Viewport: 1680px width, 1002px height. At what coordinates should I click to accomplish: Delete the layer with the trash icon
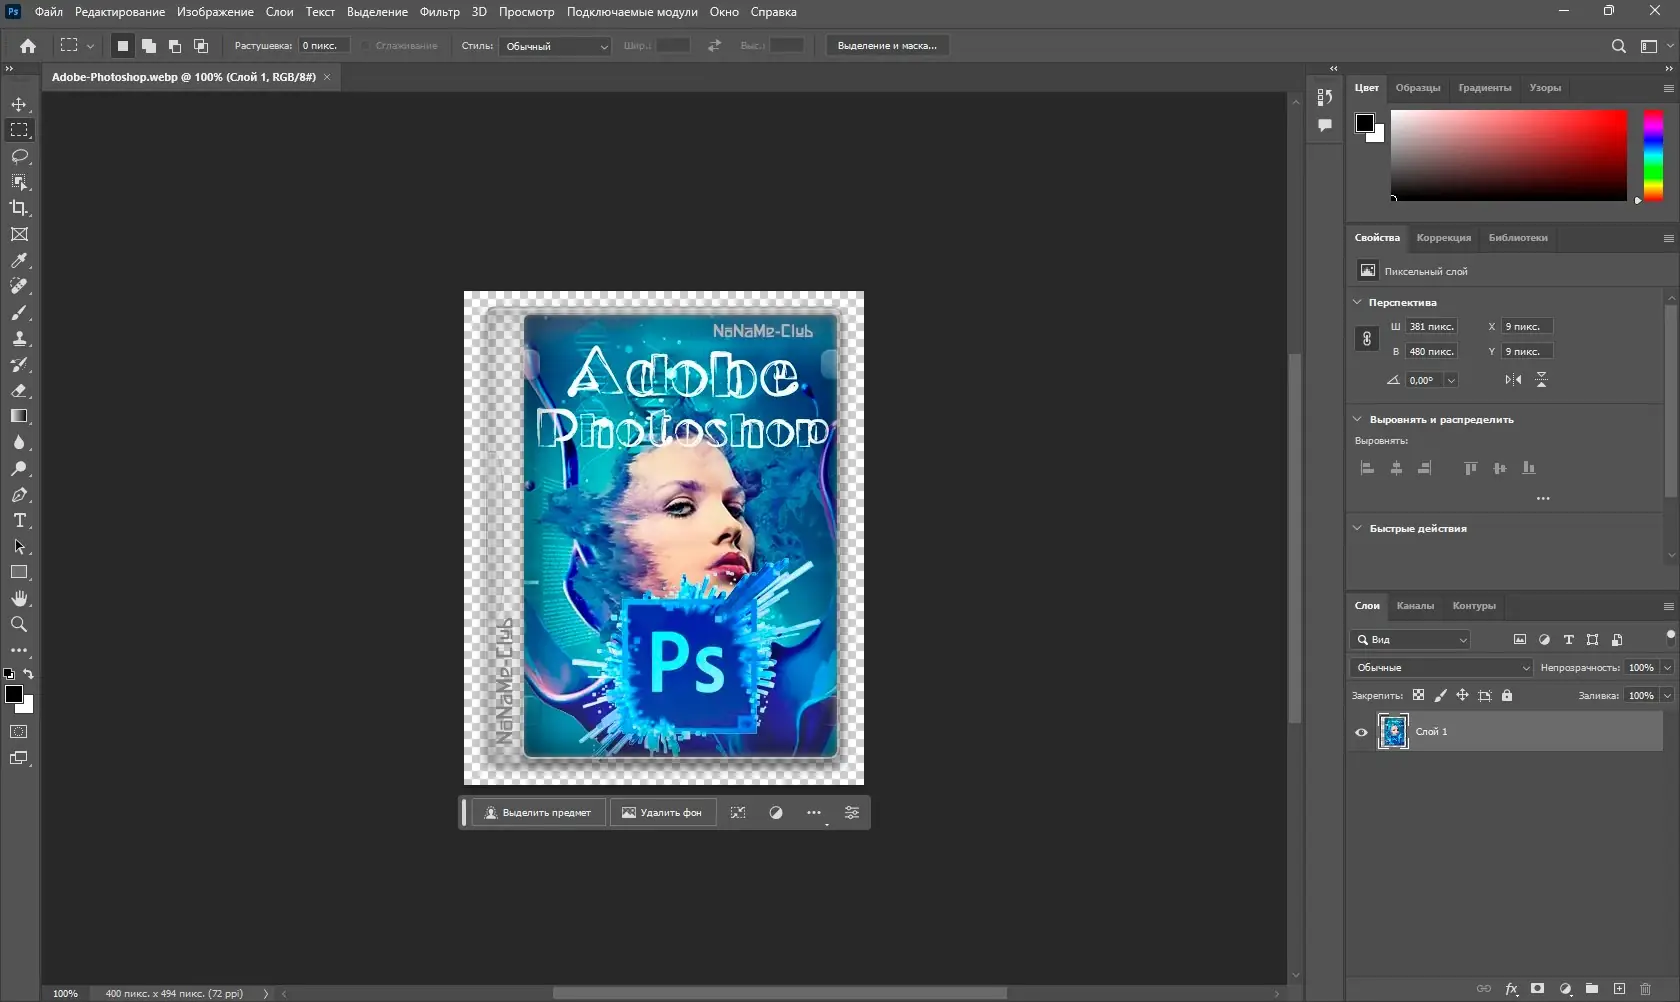pos(1647,989)
